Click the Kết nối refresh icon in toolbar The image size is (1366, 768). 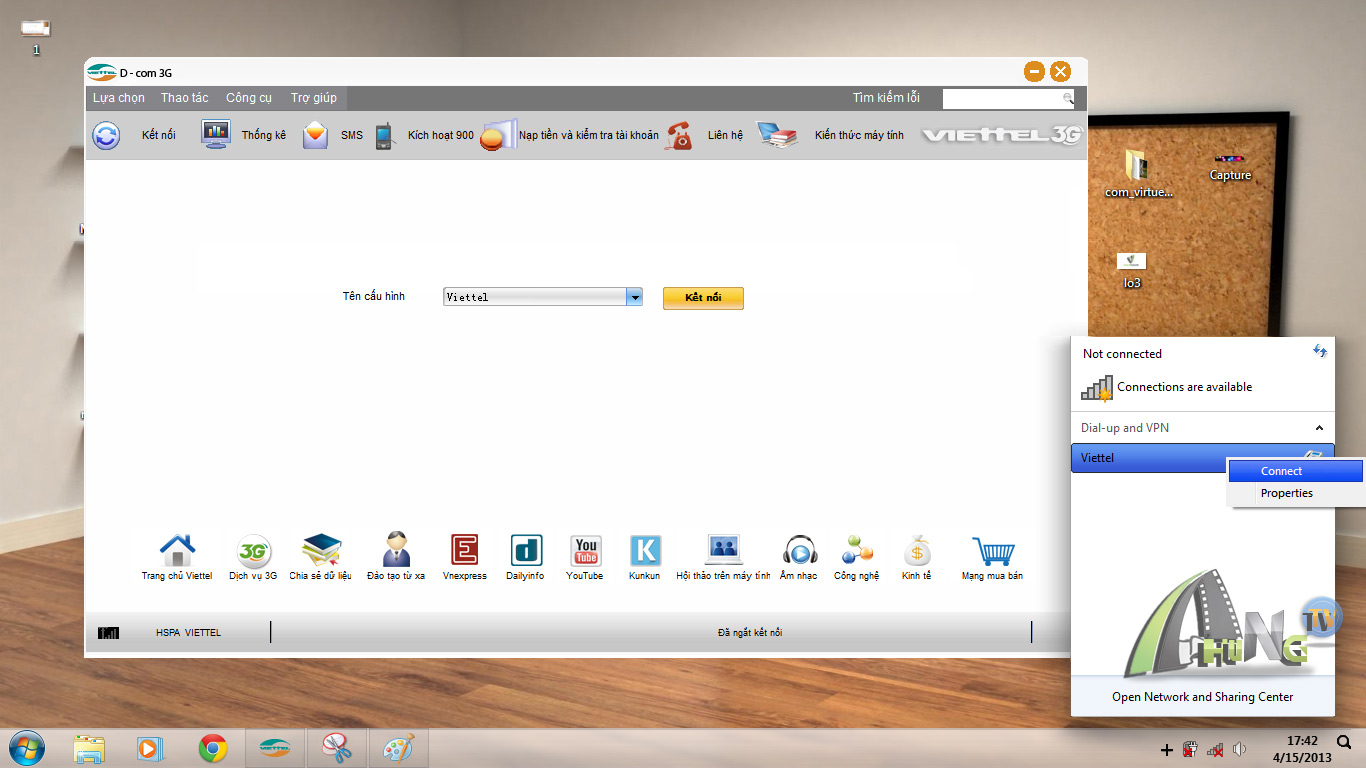coord(106,135)
